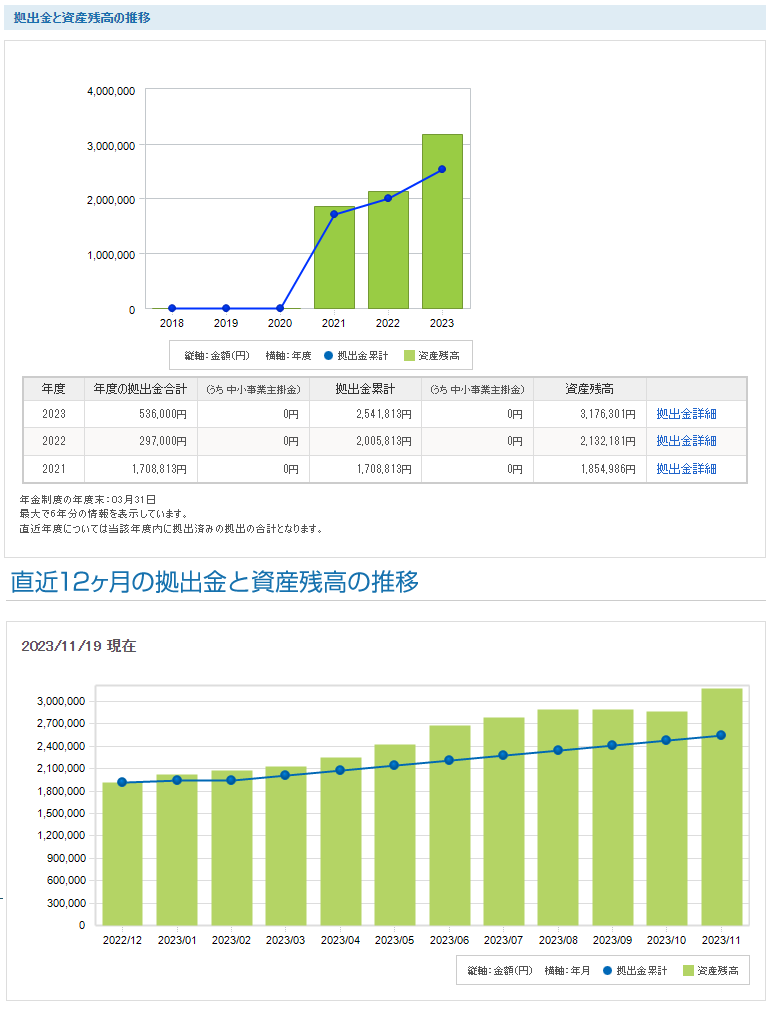Open 拠出金詳細 link for fiscal year 2022
The height and width of the screenshot is (1010, 770).
pyautogui.click(x=686, y=441)
